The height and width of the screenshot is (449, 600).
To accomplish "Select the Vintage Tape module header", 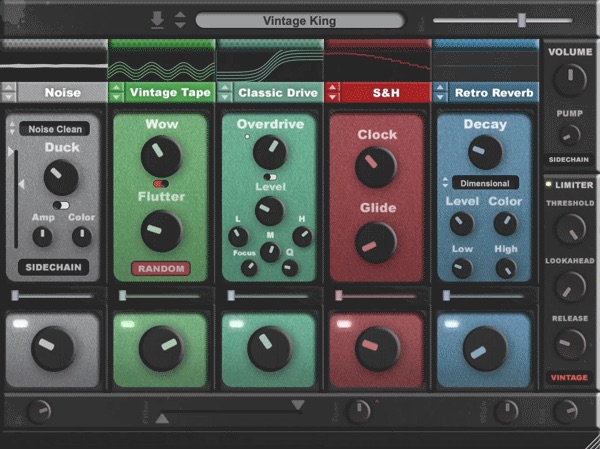I will click(x=170, y=92).
